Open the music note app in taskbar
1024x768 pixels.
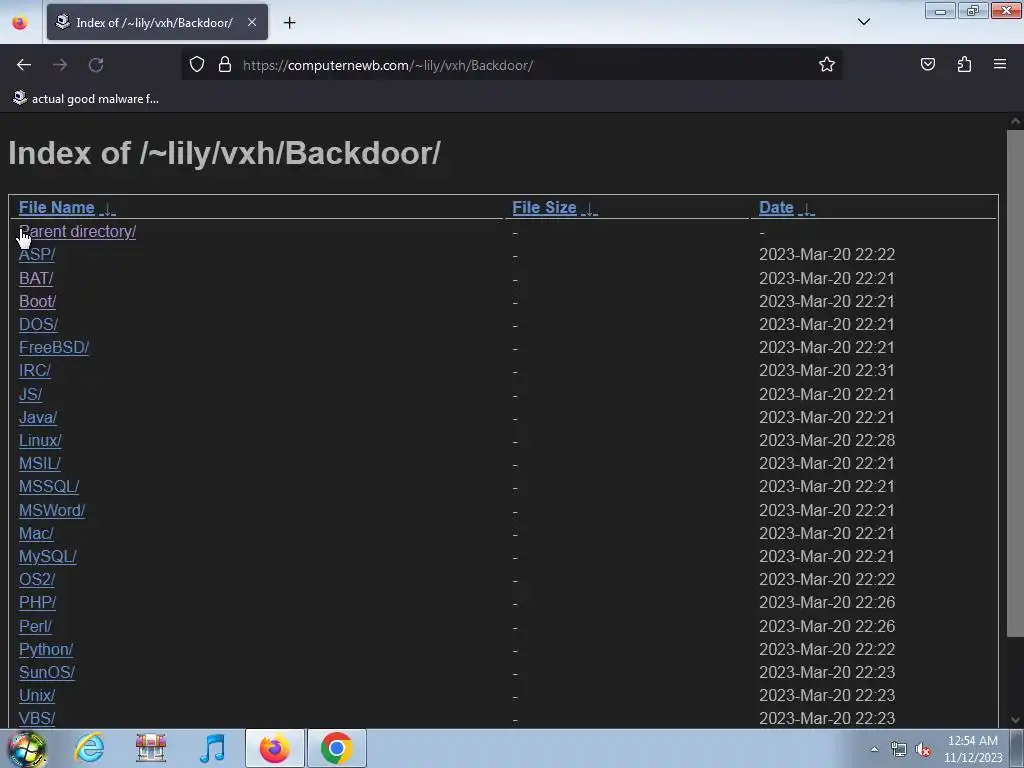[x=213, y=748]
